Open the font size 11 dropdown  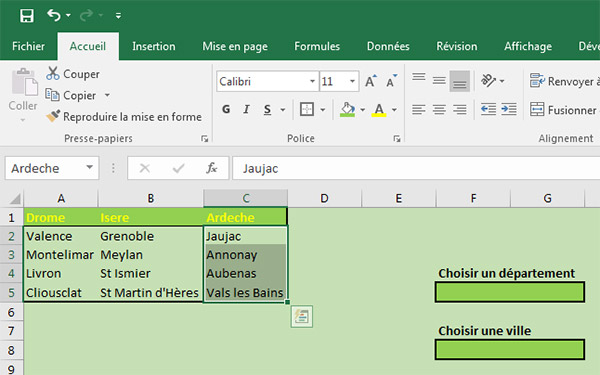(352, 81)
